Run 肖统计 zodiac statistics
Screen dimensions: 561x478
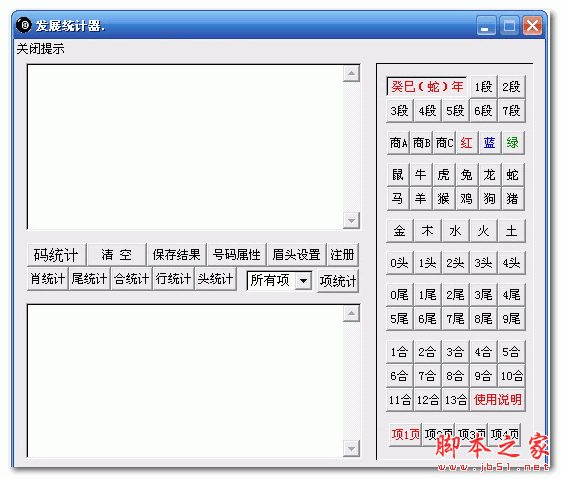(x=48, y=279)
